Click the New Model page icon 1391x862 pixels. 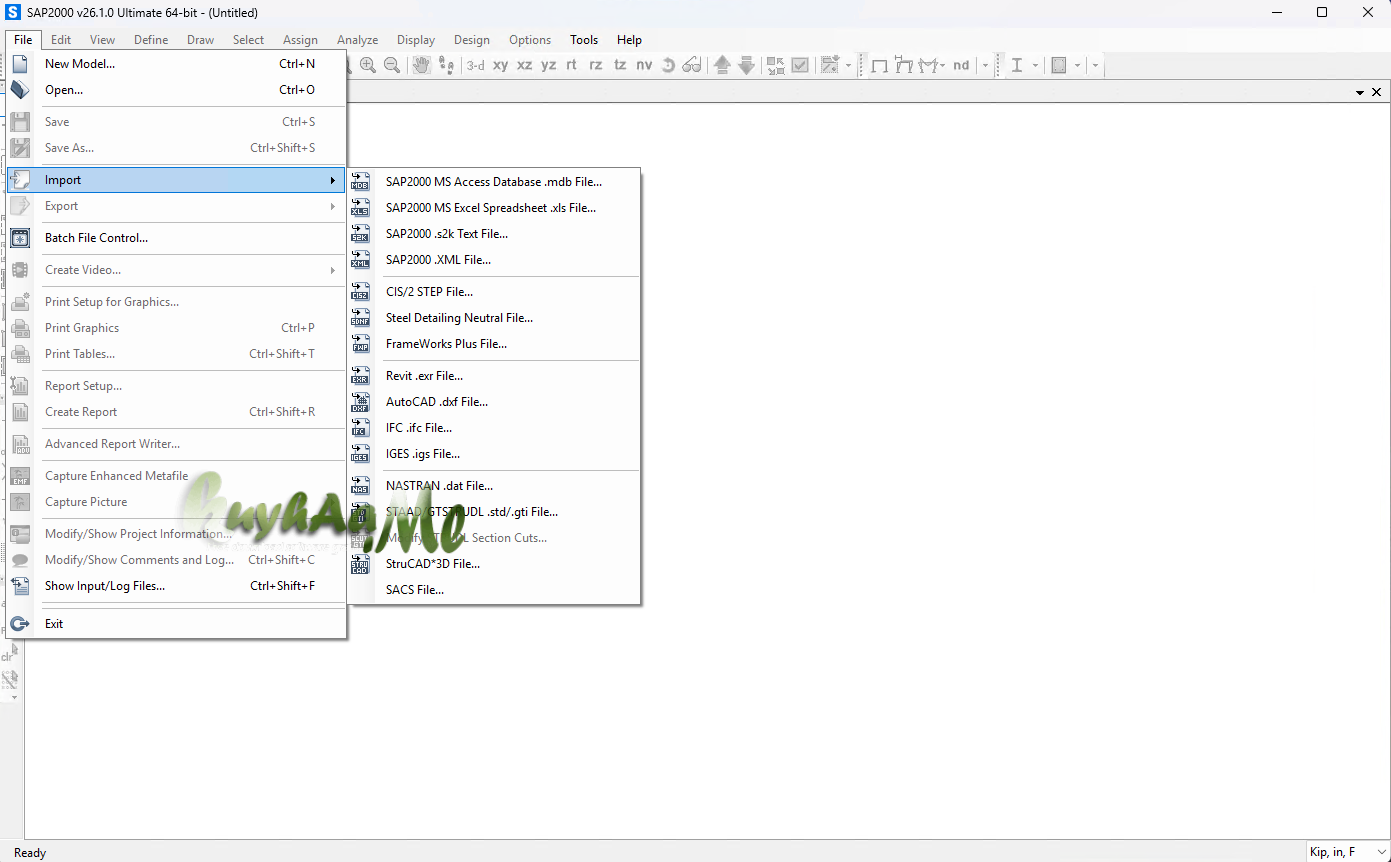20,64
